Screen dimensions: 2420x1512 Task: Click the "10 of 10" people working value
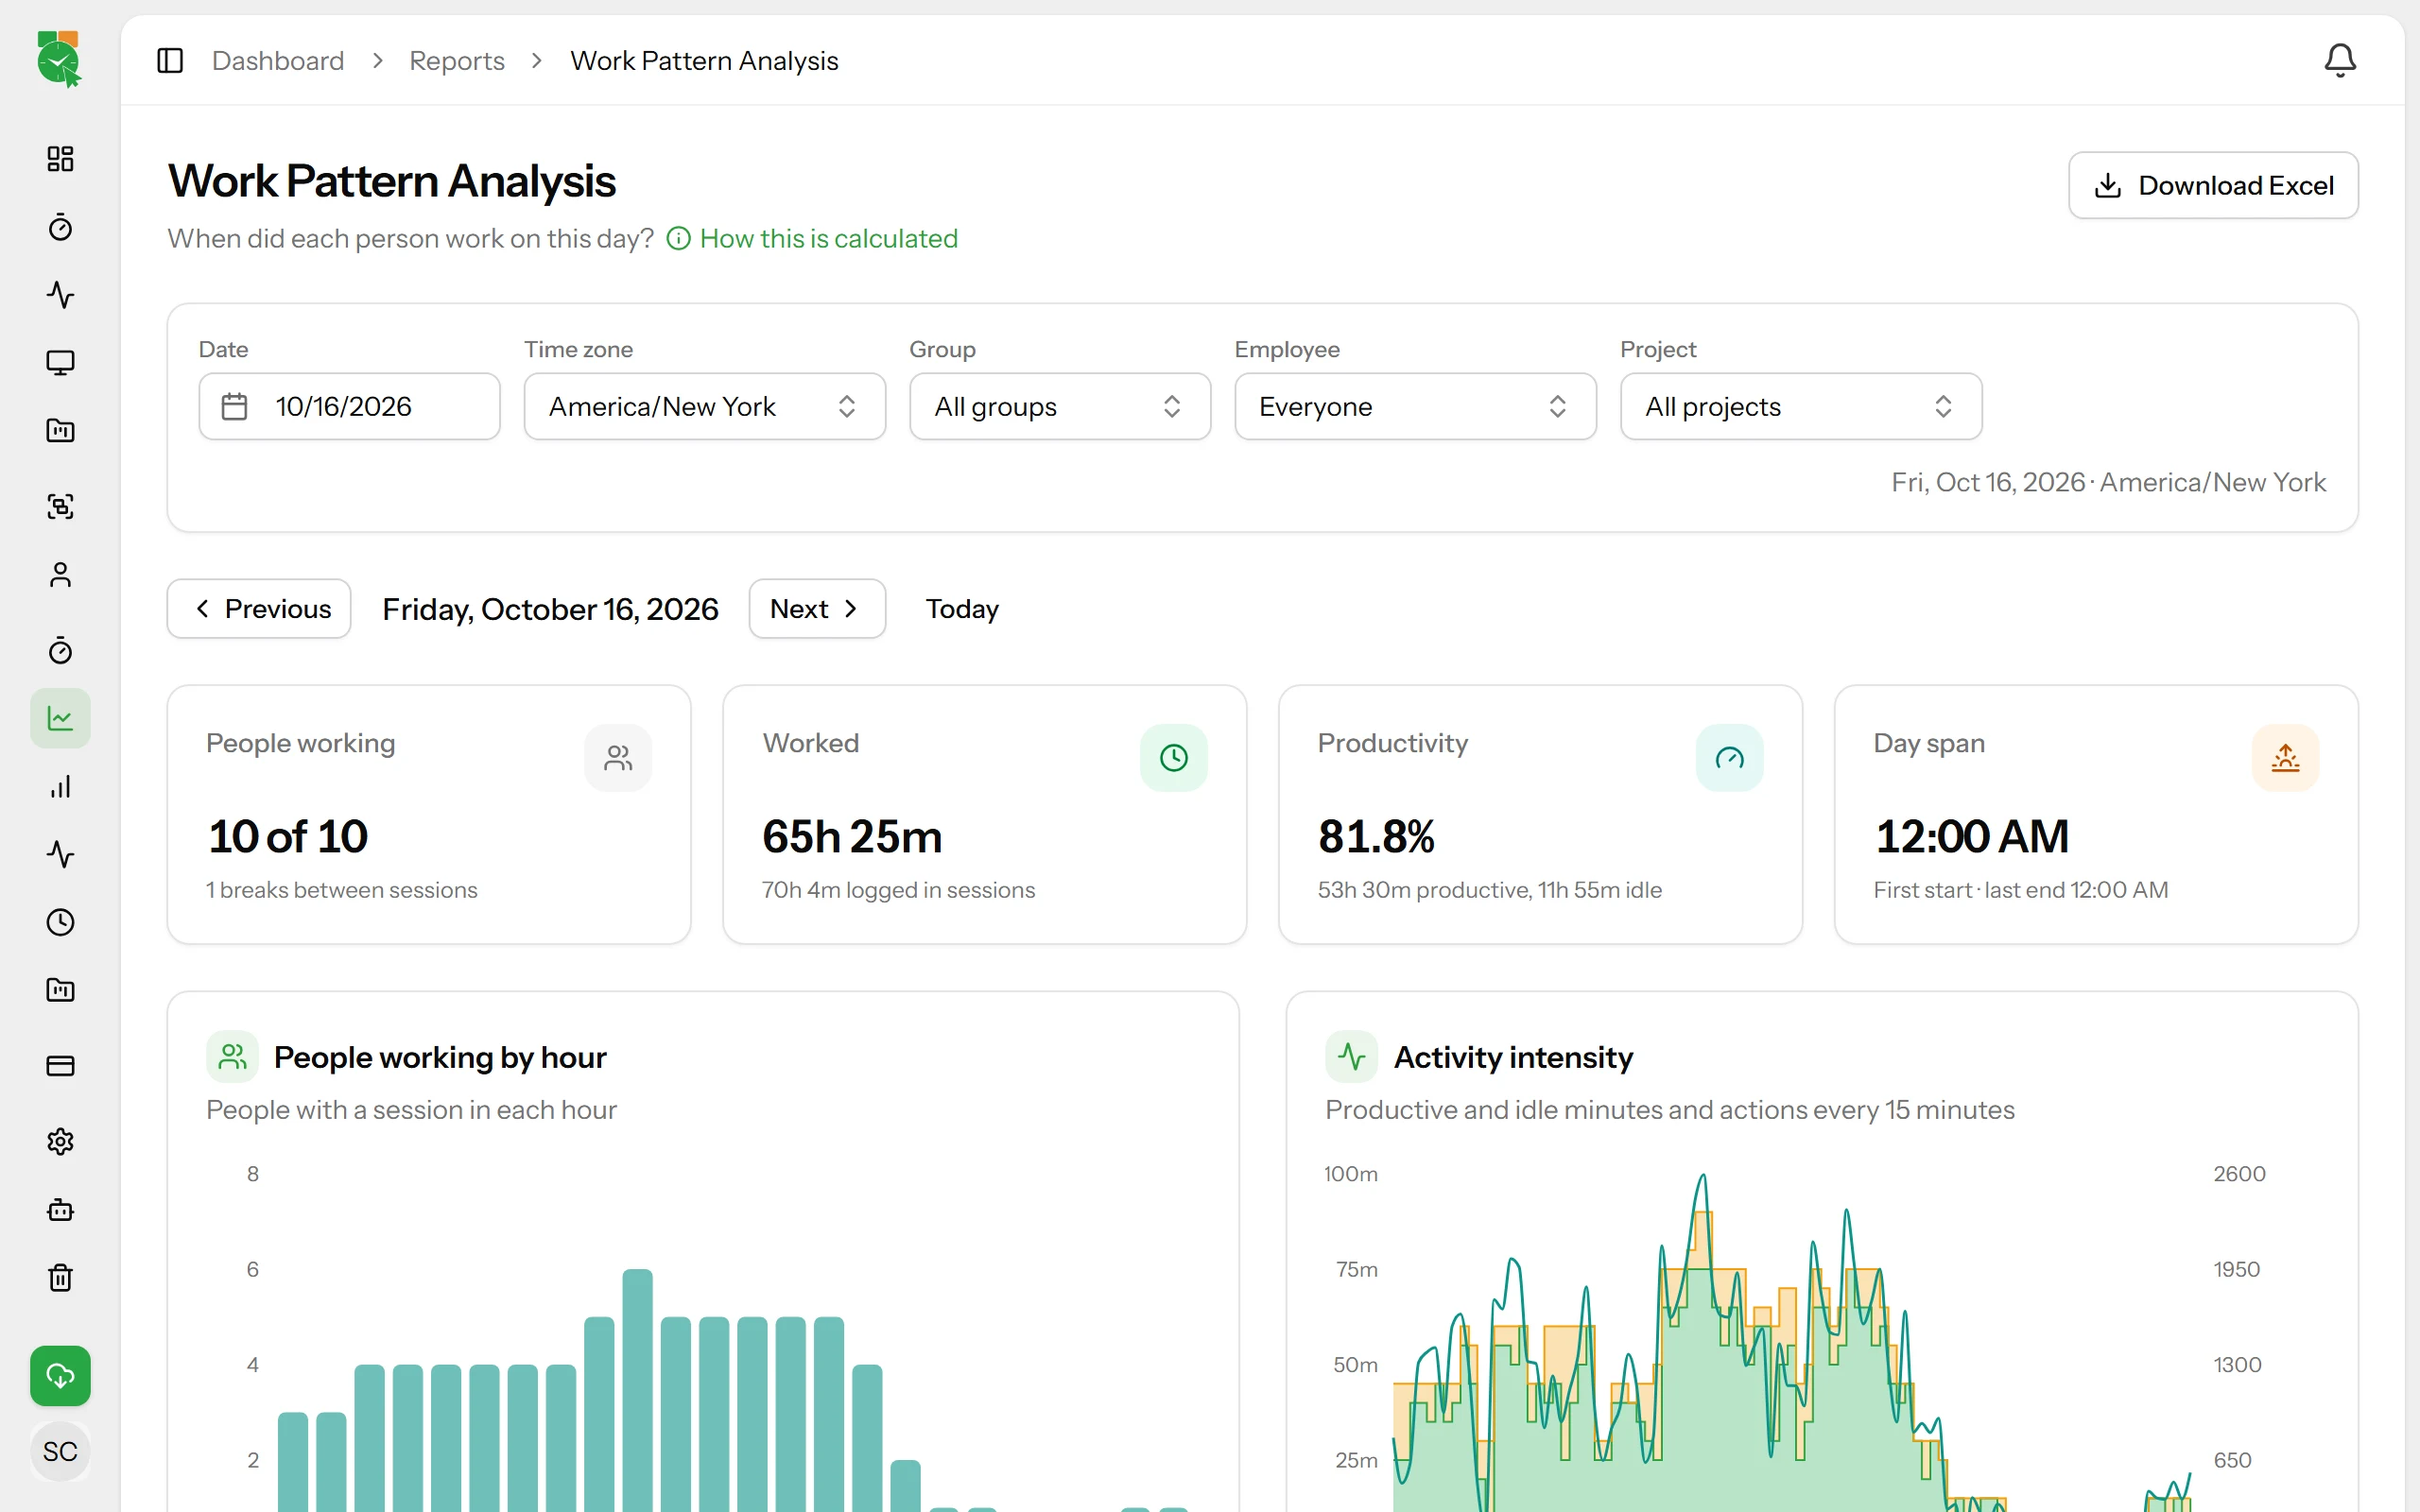click(288, 836)
